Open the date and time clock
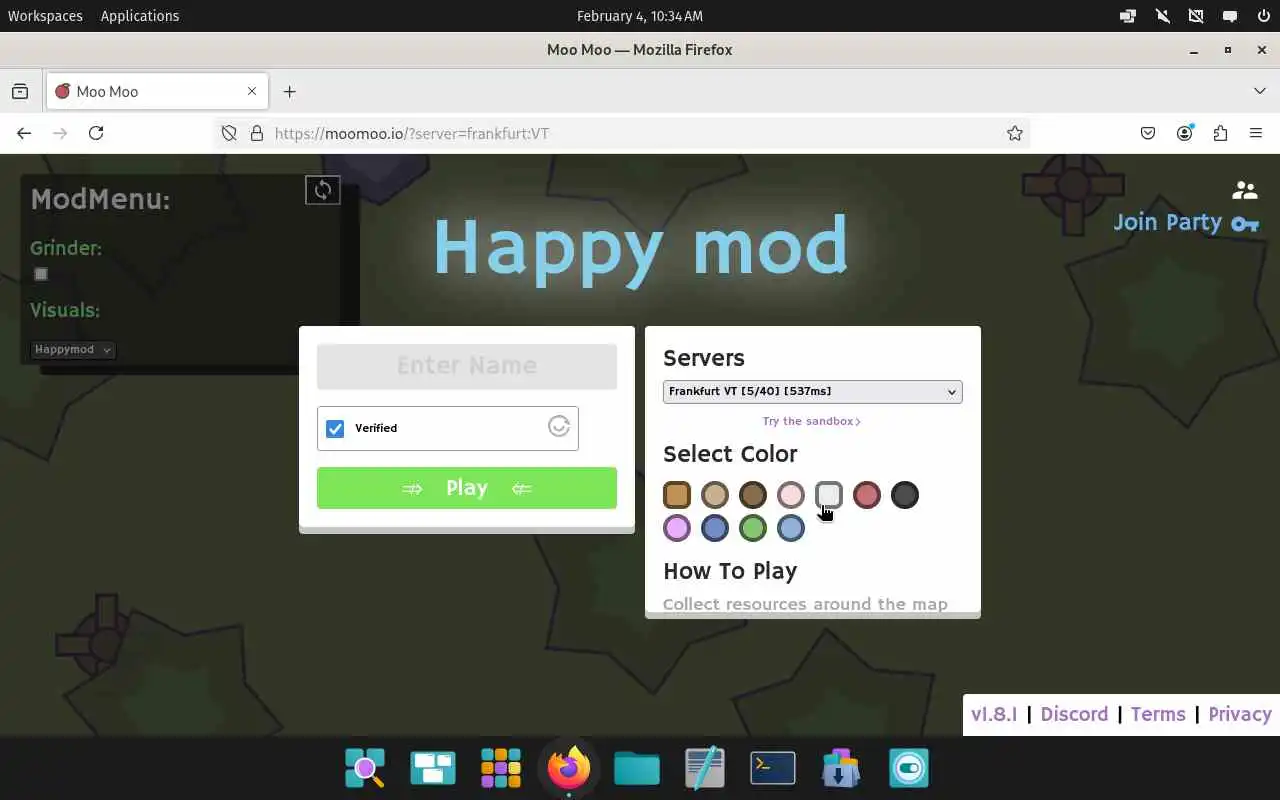Image resolution: width=1280 pixels, height=800 pixels. pos(640,16)
